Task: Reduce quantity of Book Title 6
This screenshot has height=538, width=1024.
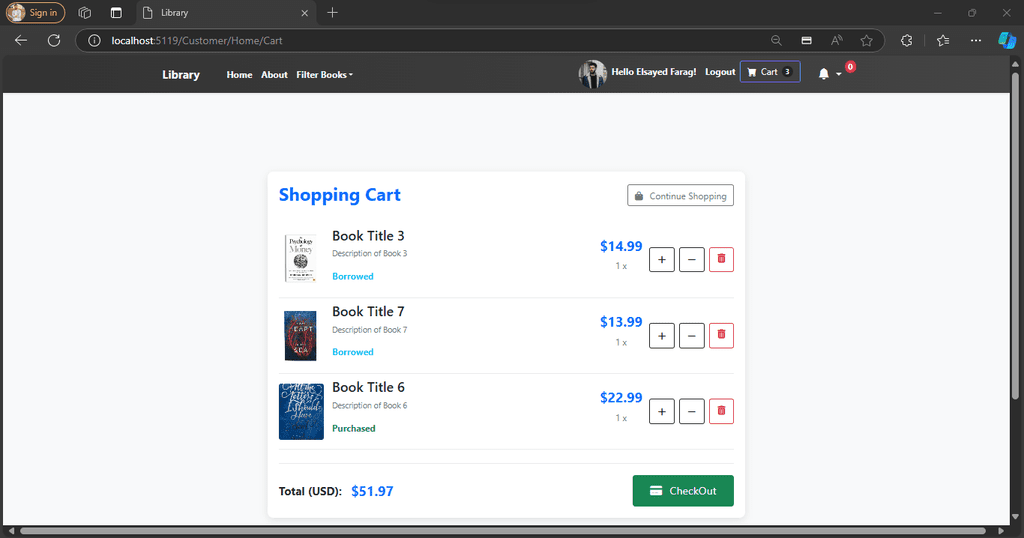Action: click(x=692, y=411)
